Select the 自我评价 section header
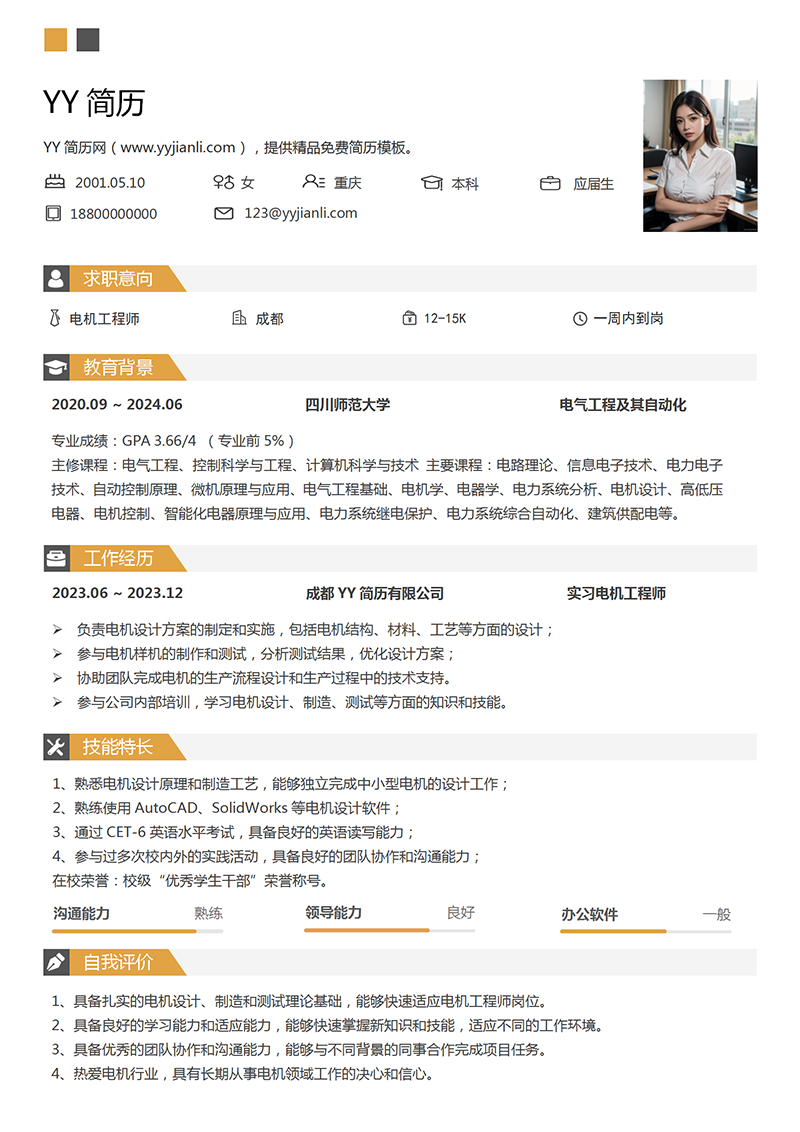The height and width of the screenshot is (1132, 800). 400,962
